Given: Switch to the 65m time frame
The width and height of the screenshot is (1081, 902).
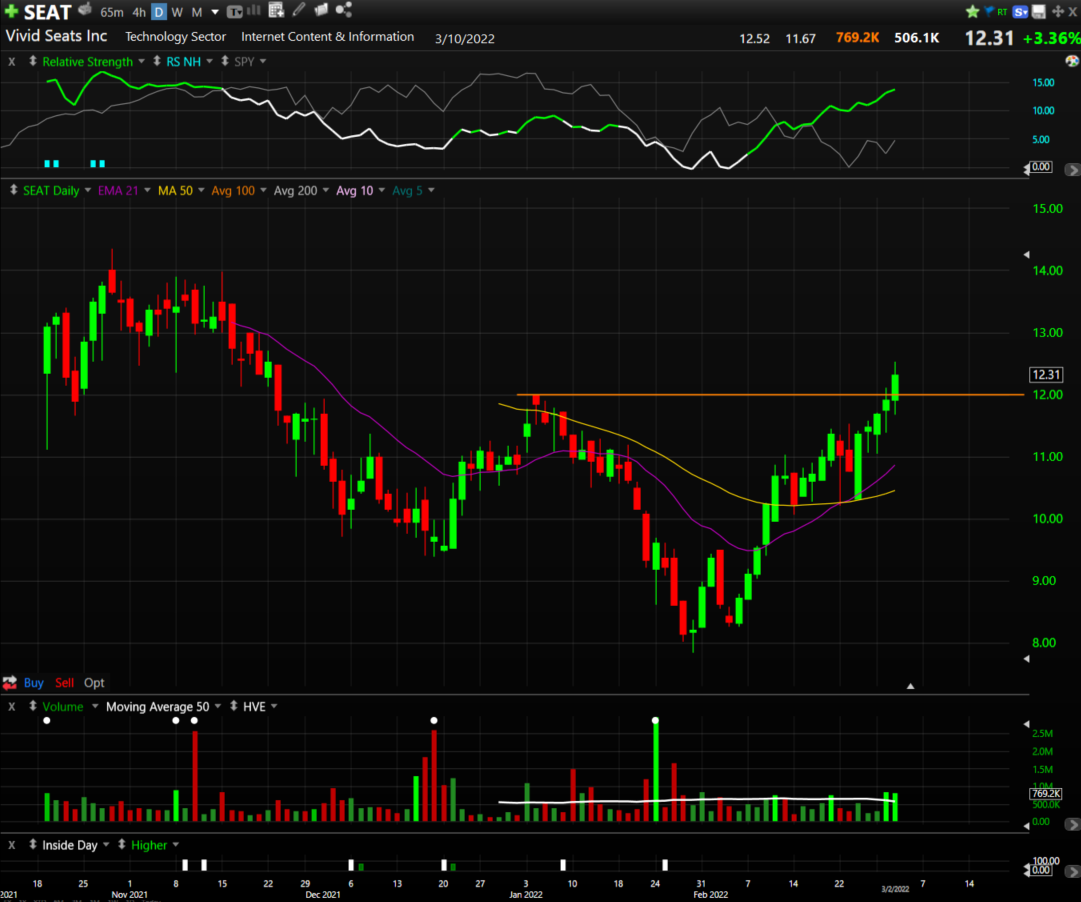Looking at the screenshot, I should 112,12.
